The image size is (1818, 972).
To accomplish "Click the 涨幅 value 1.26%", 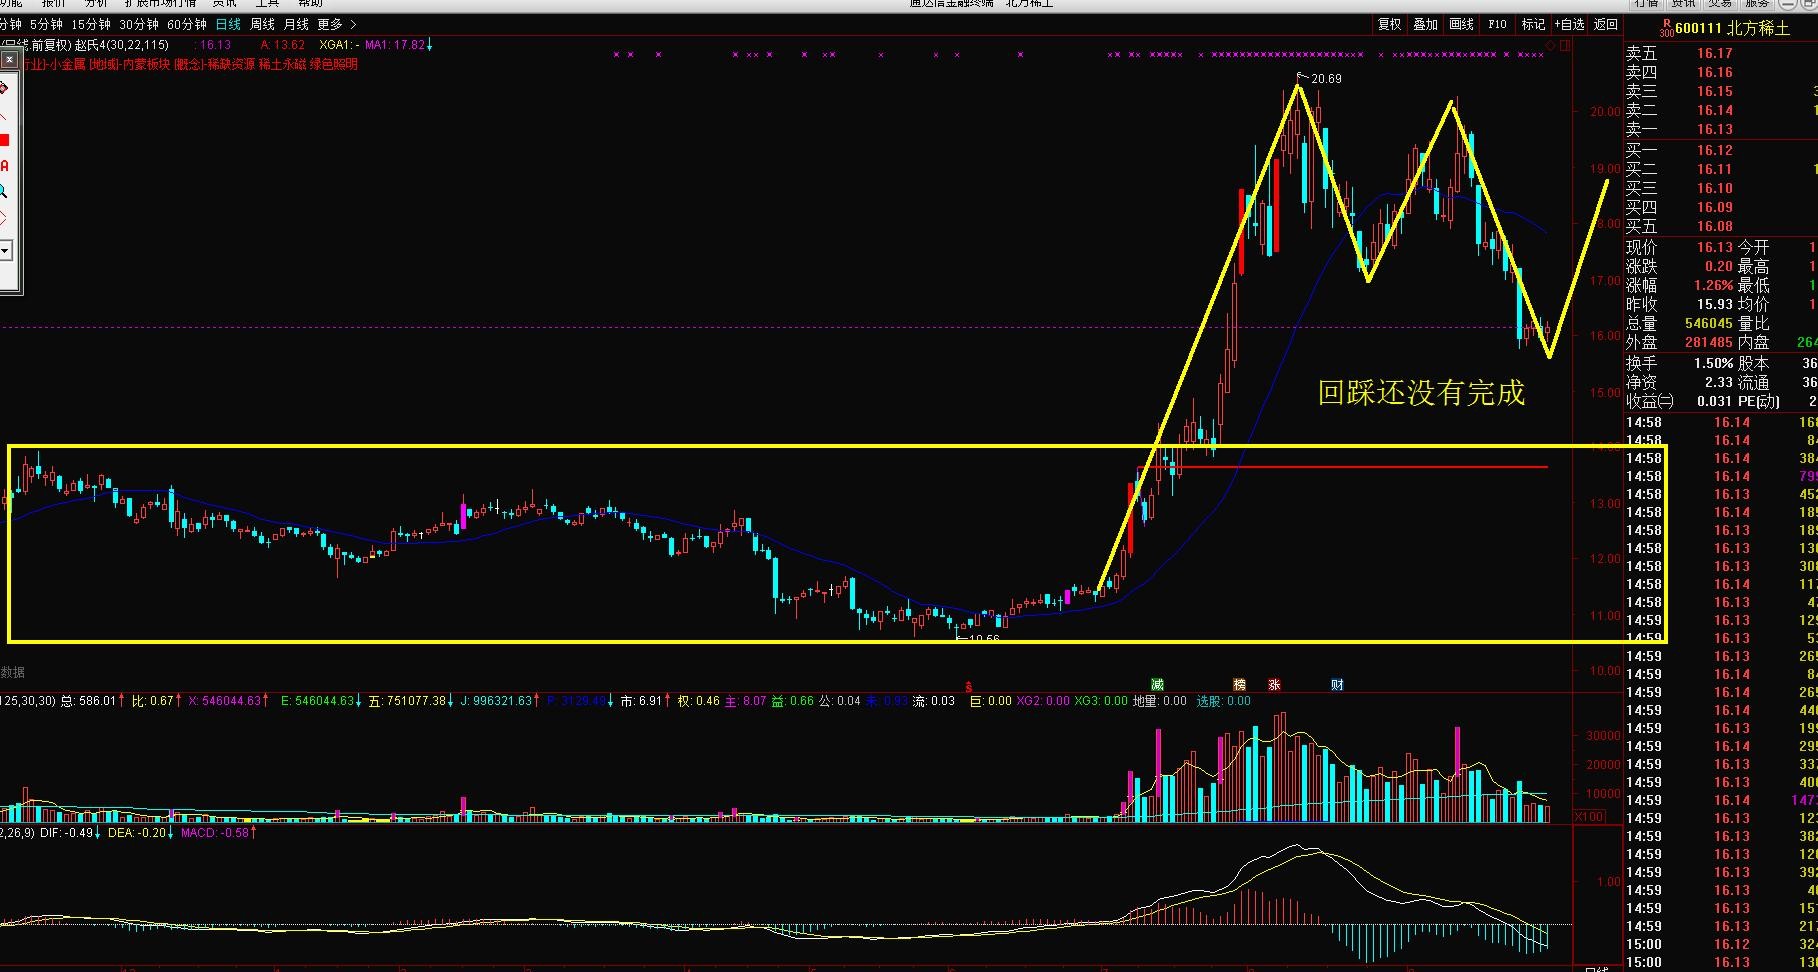I will click(1713, 285).
